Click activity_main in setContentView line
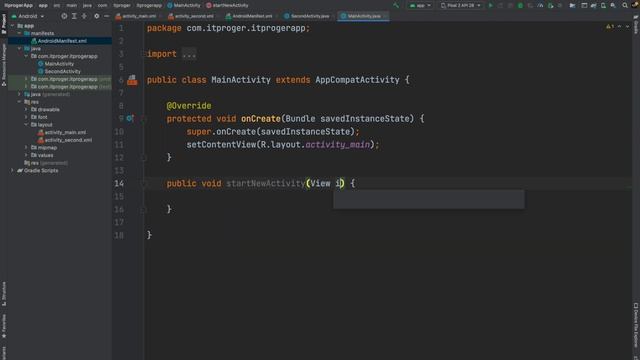This screenshot has width=640, height=360. (338, 144)
